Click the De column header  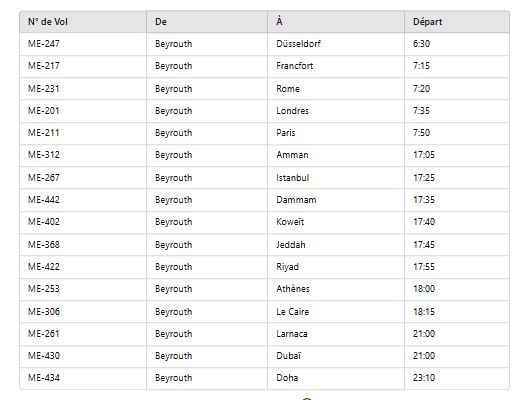pyautogui.click(x=207, y=22)
